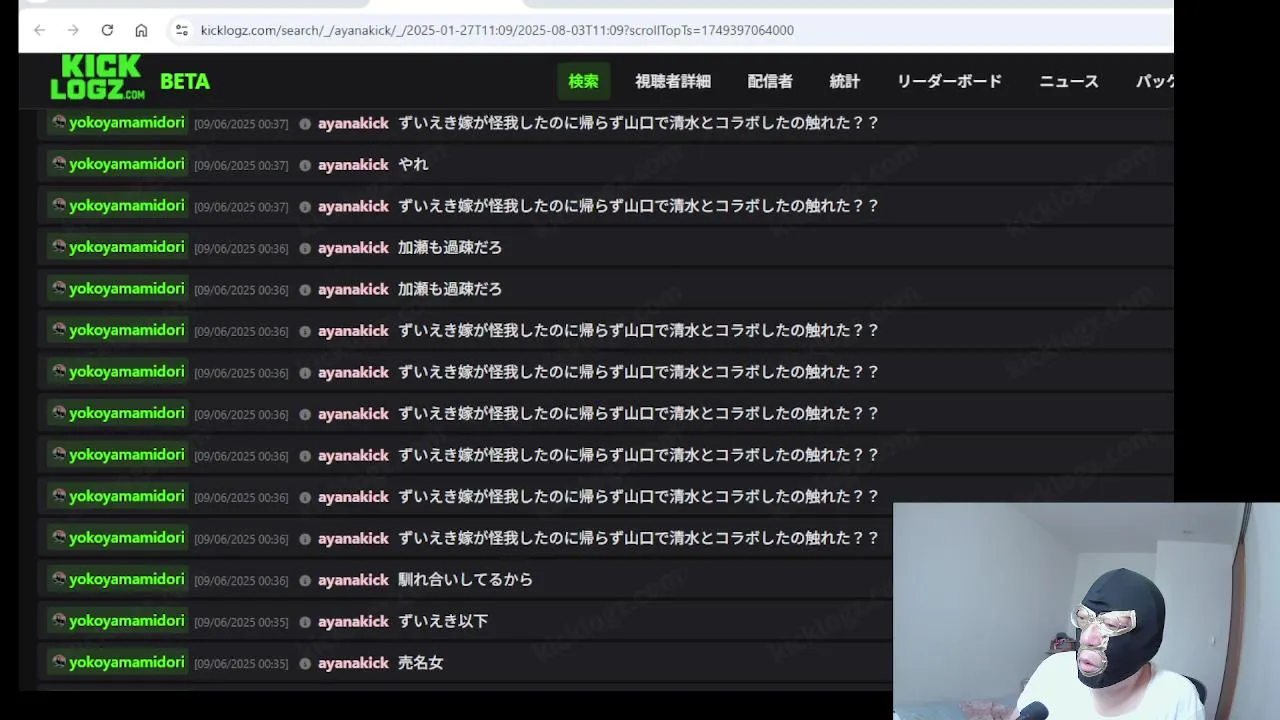Focus the kicklogz.com address bar

pos(497,30)
